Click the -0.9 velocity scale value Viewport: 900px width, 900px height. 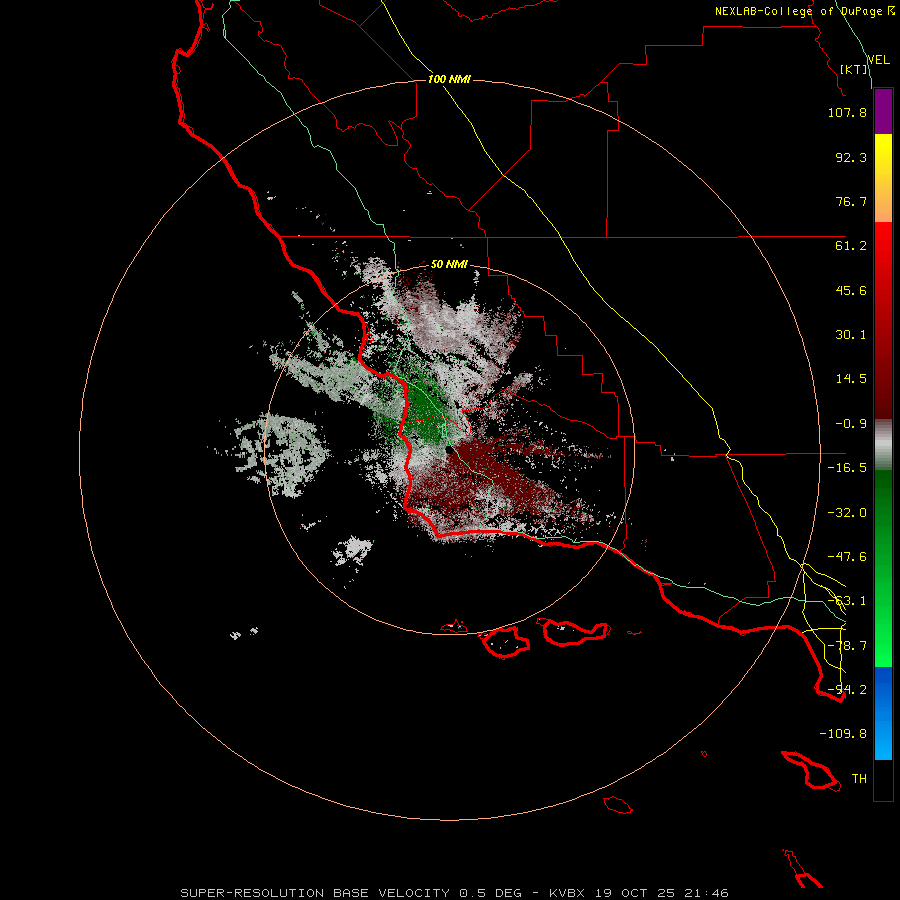pyautogui.click(x=851, y=424)
